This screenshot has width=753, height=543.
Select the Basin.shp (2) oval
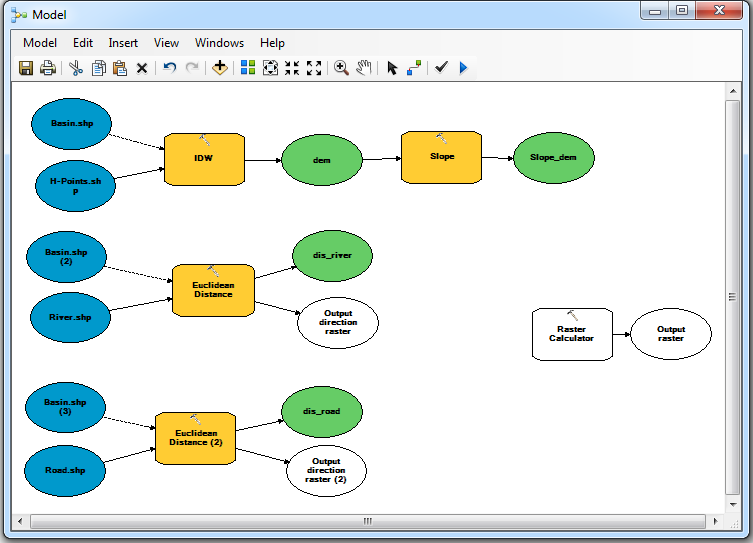point(66,257)
